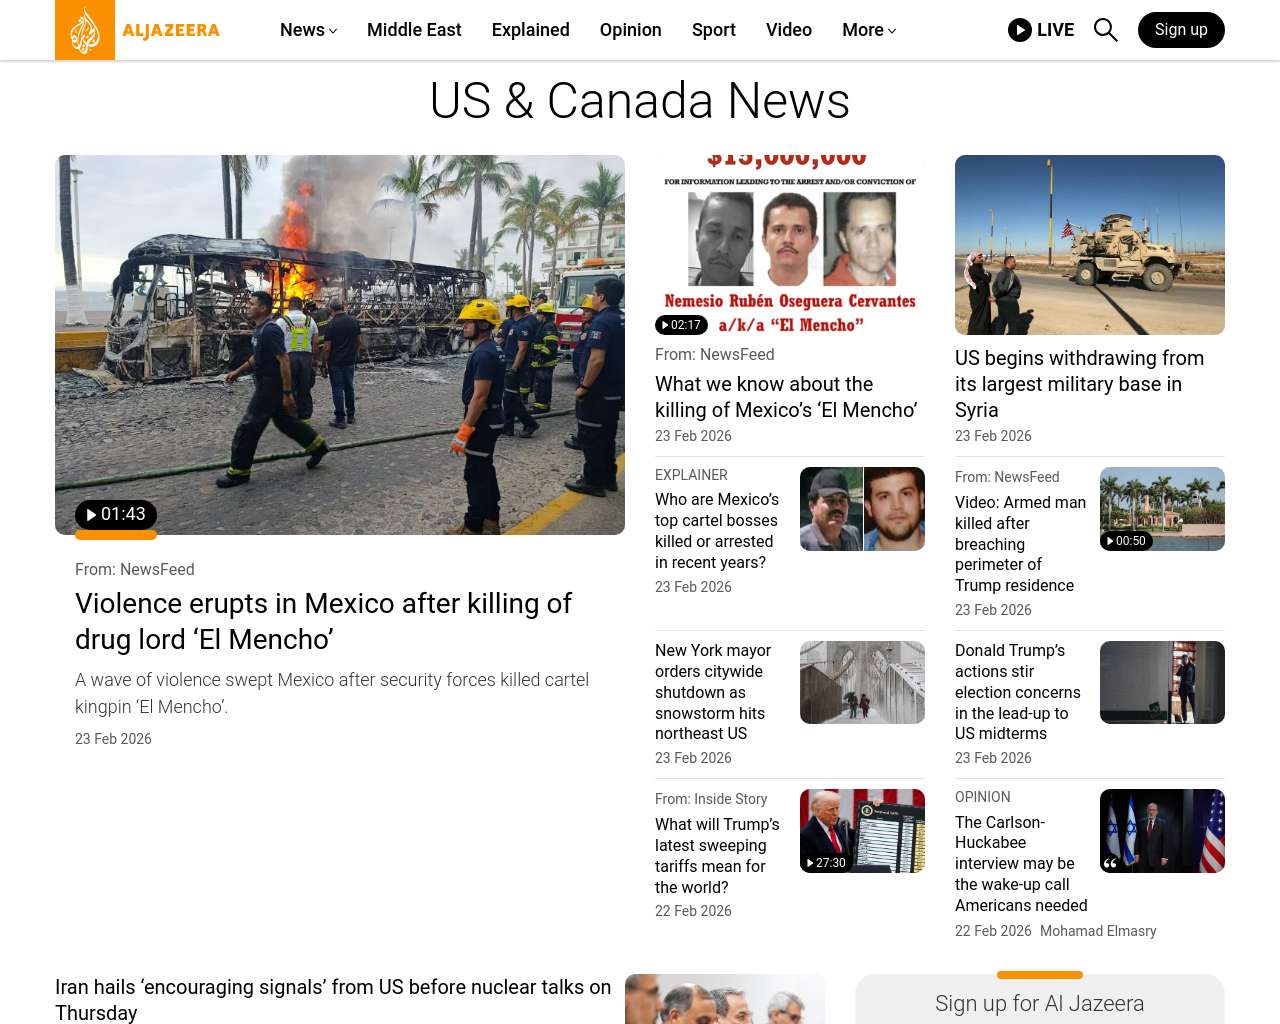Click the Al Jazeera logo

138,30
